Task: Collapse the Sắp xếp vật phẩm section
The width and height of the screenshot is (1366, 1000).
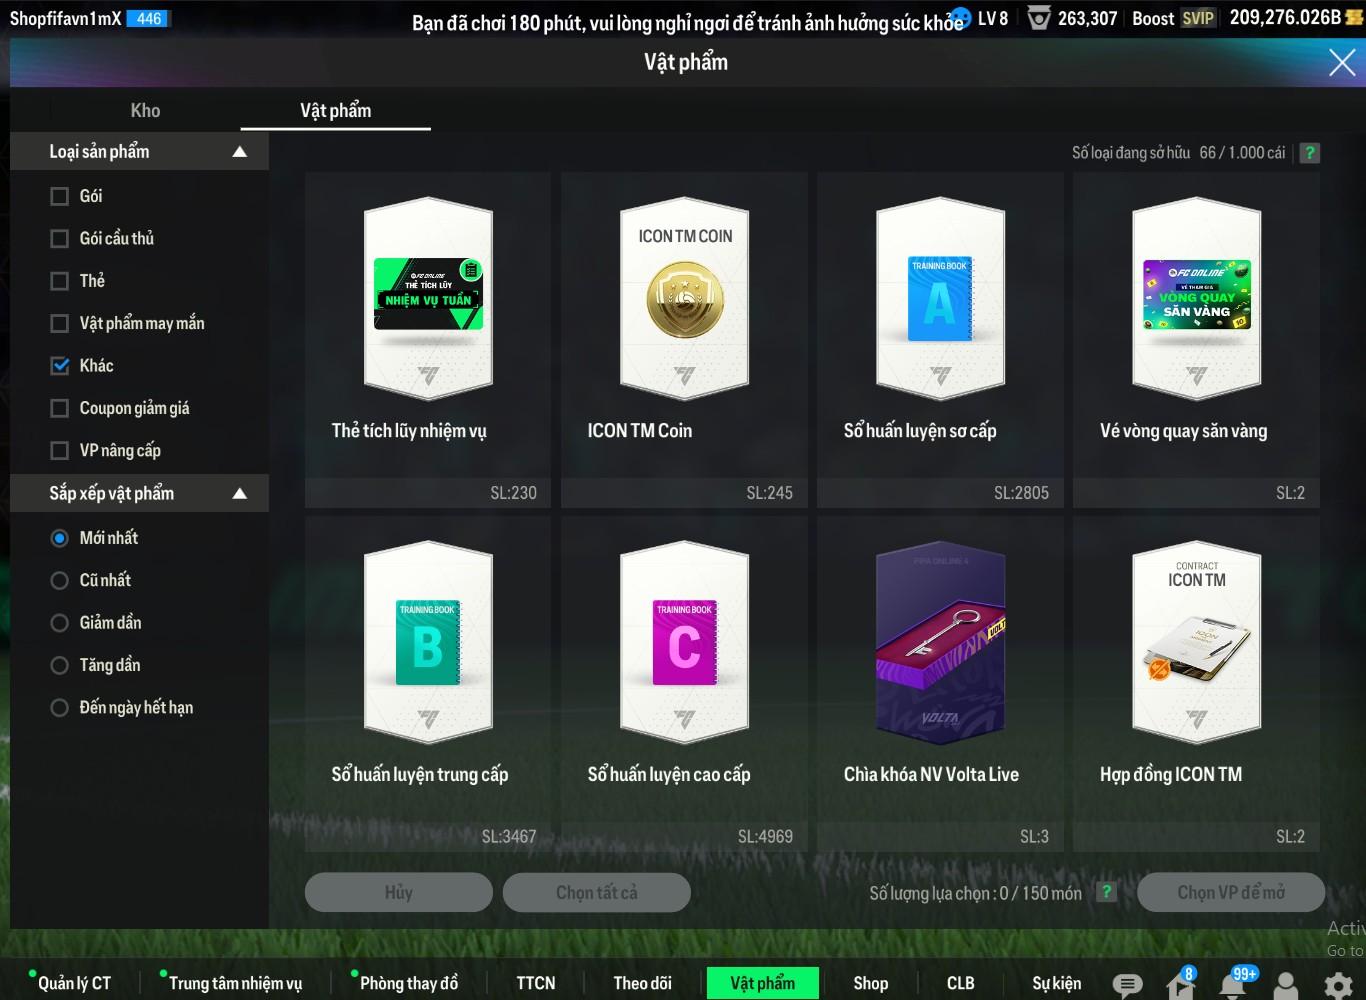Action: click(239, 494)
